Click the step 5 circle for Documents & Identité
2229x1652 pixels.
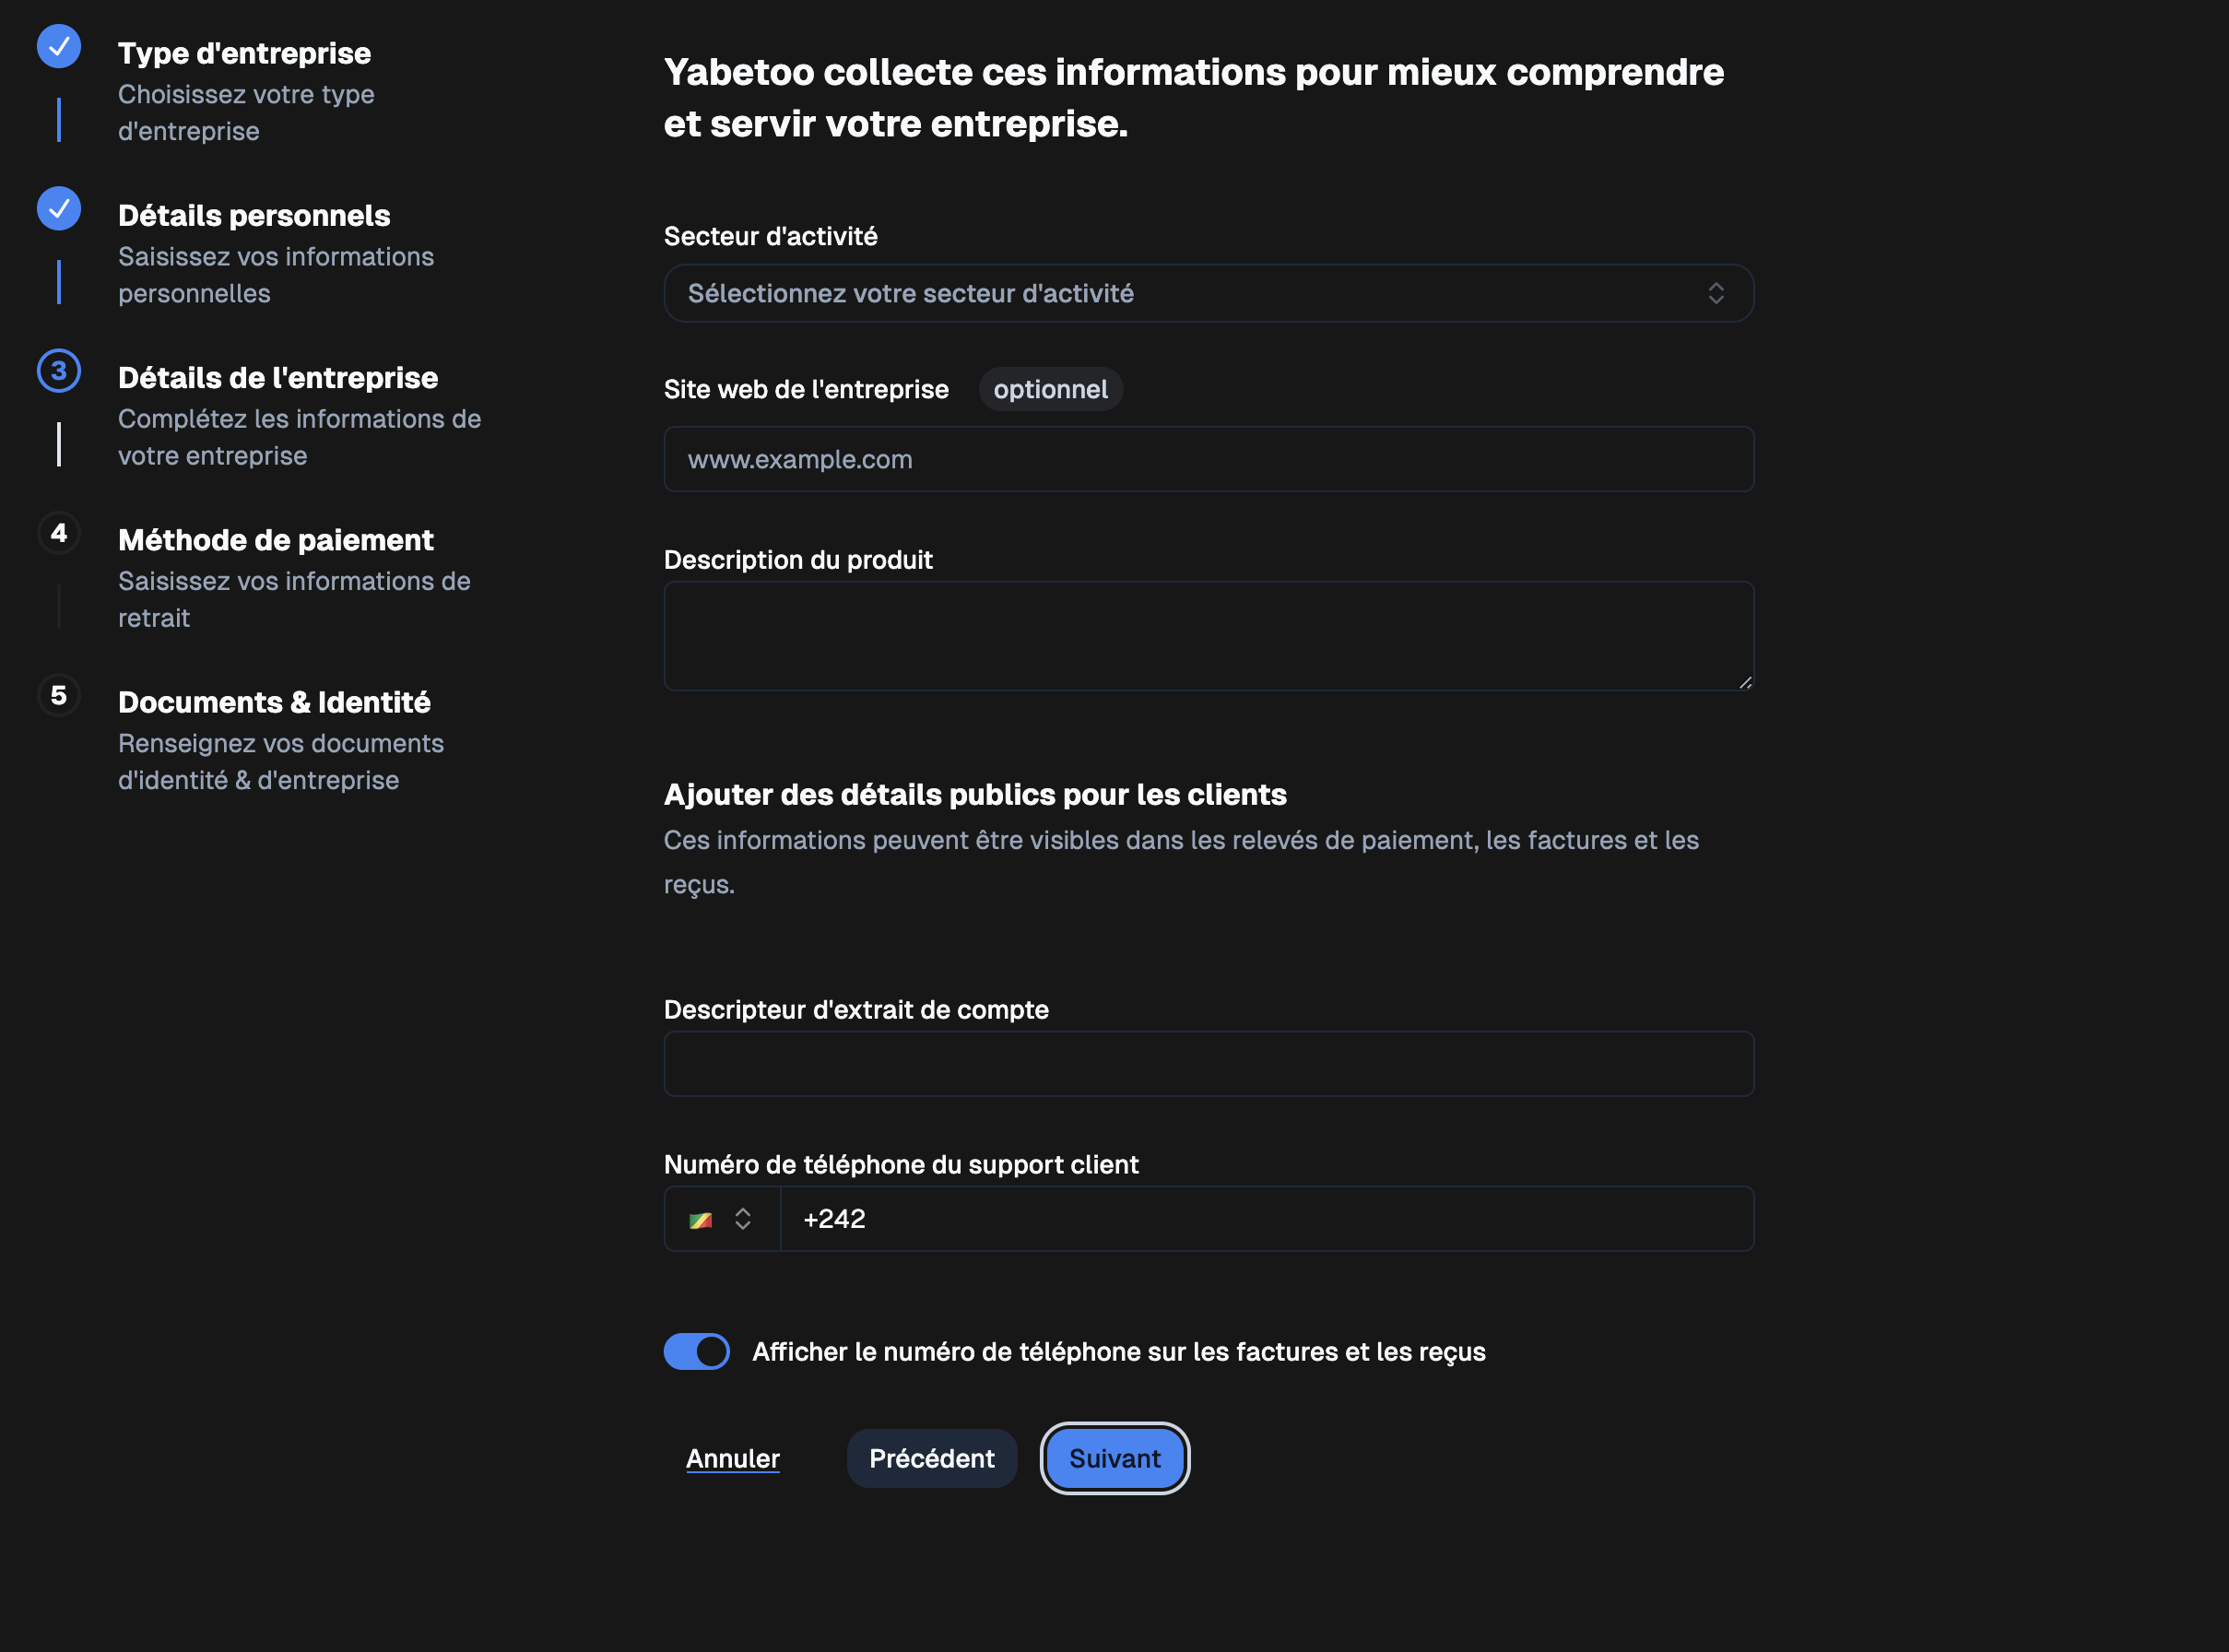click(x=58, y=695)
